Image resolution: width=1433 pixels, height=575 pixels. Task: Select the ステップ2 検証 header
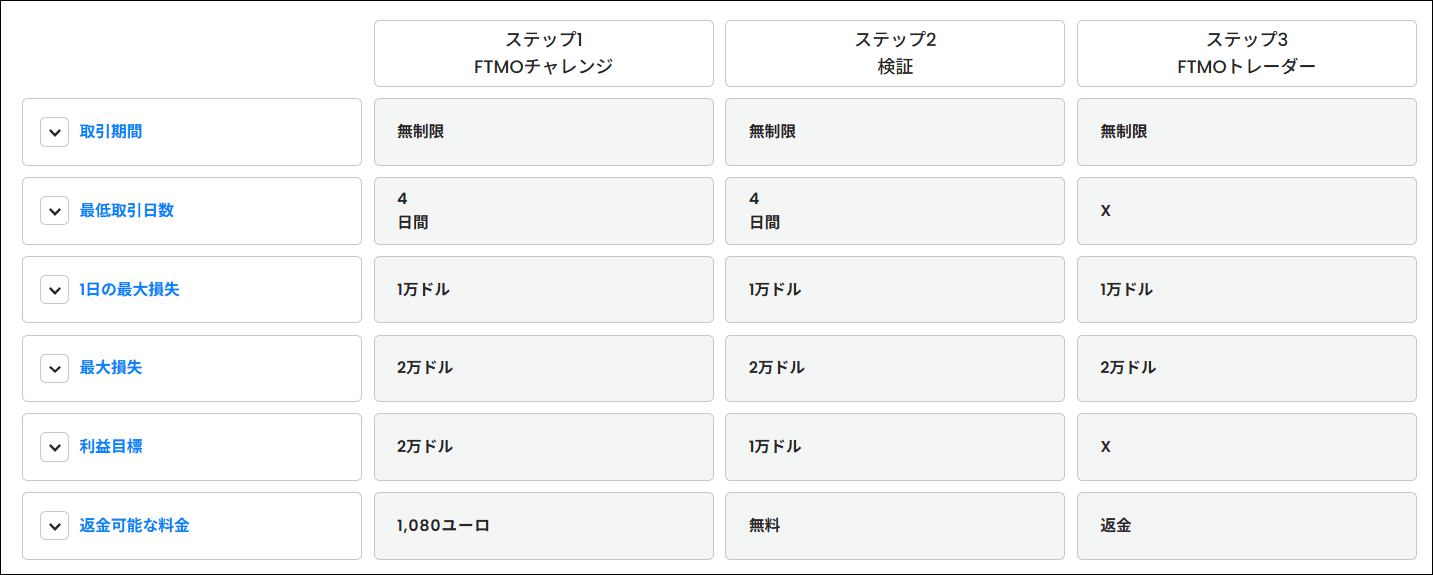[x=895, y=54]
